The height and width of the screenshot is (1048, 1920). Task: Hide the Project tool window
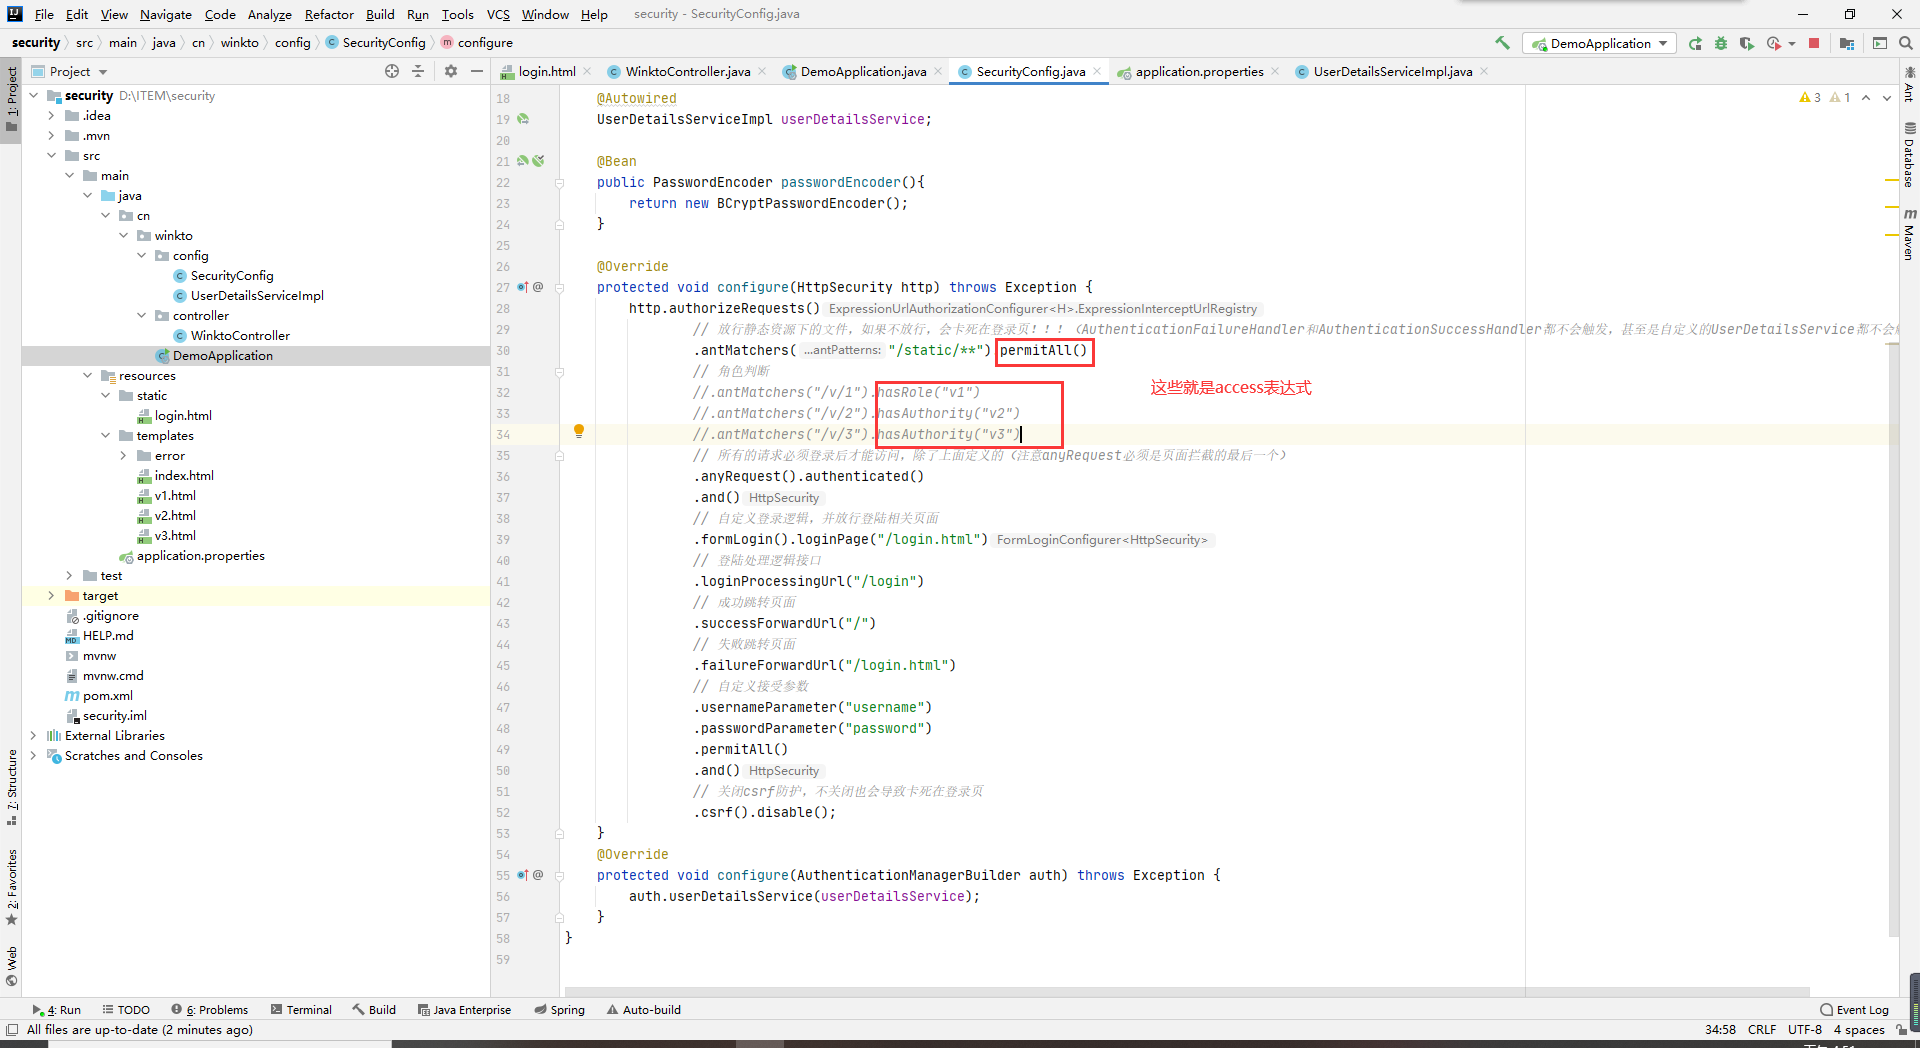point(477,71)
